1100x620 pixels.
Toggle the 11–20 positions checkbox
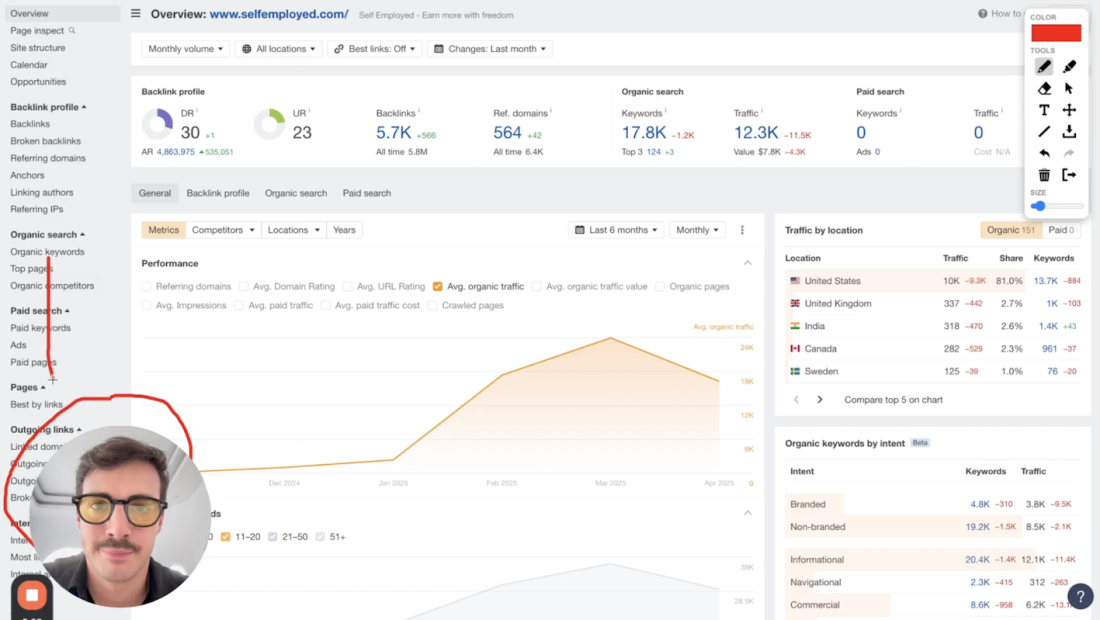coord(225,537)
